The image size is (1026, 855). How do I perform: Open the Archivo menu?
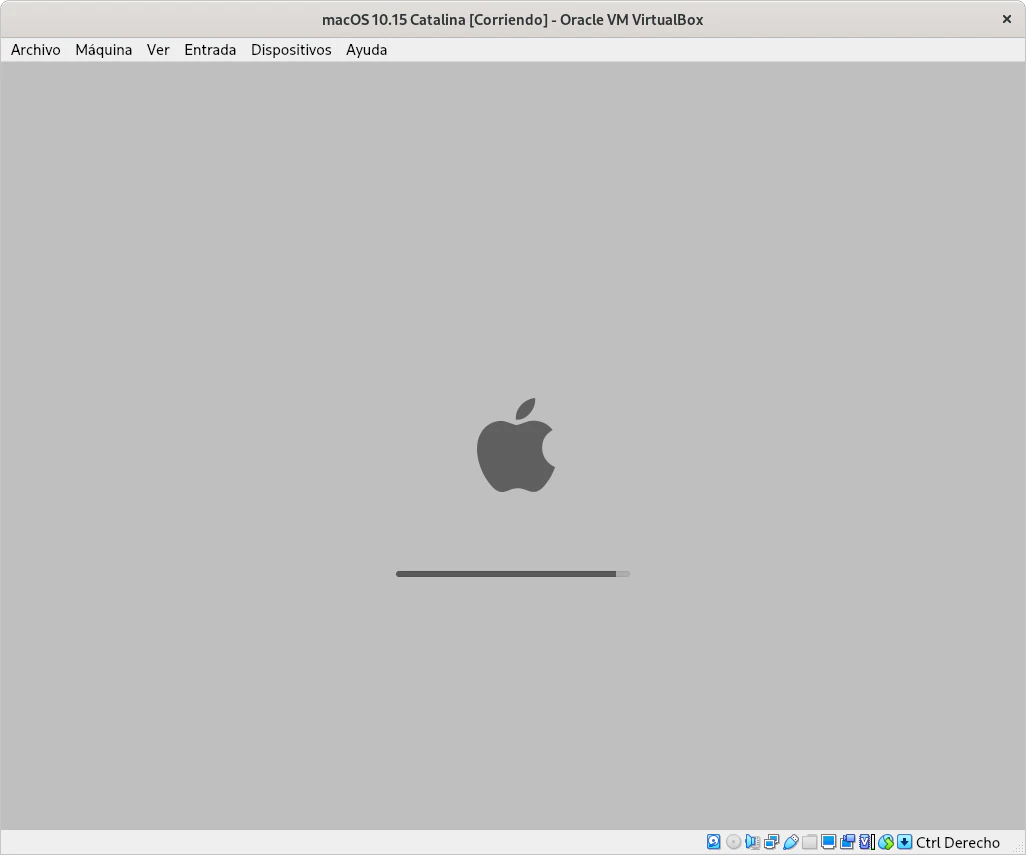click(x=36, y=50)
